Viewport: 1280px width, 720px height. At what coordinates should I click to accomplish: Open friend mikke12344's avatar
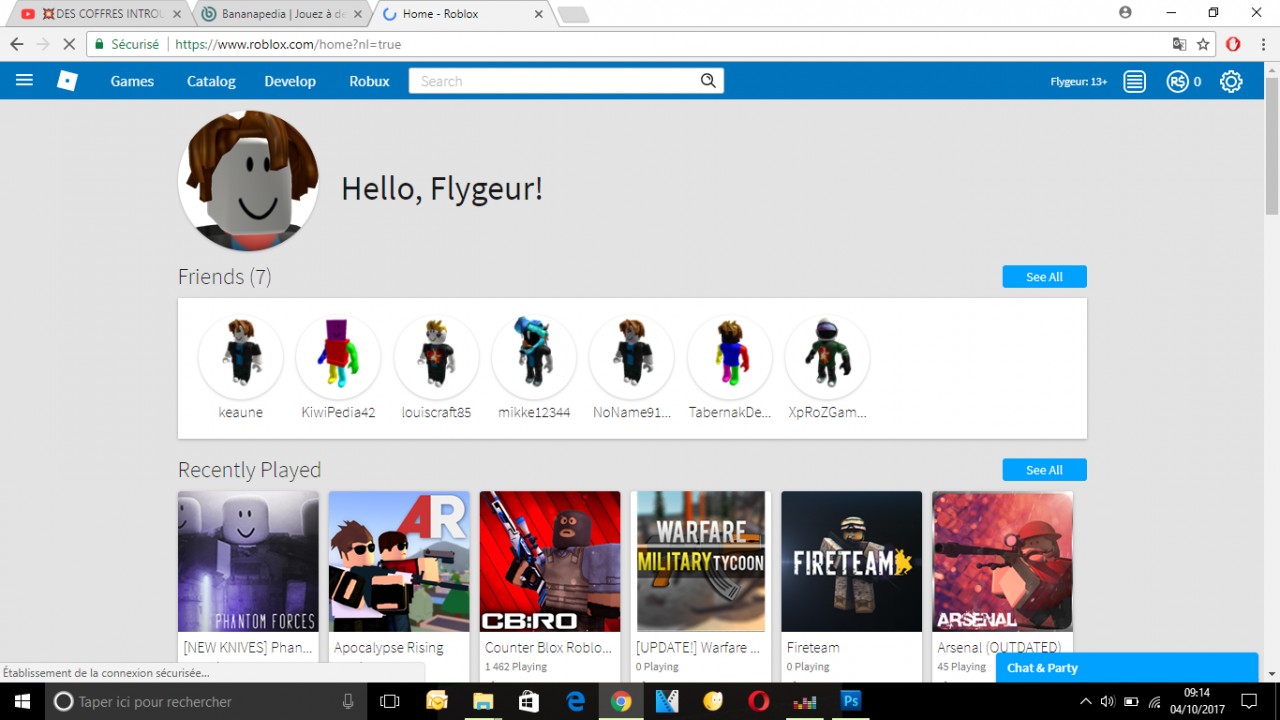coord(534,357)
